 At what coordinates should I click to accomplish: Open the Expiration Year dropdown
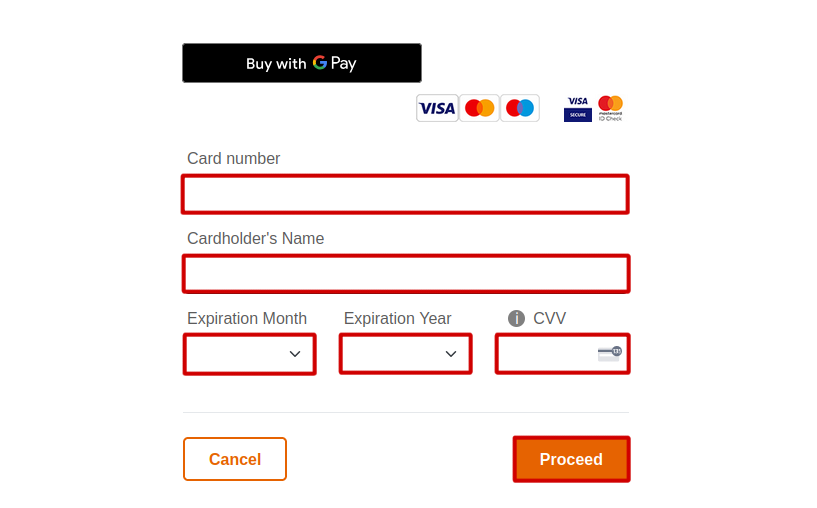coord(405,354)
